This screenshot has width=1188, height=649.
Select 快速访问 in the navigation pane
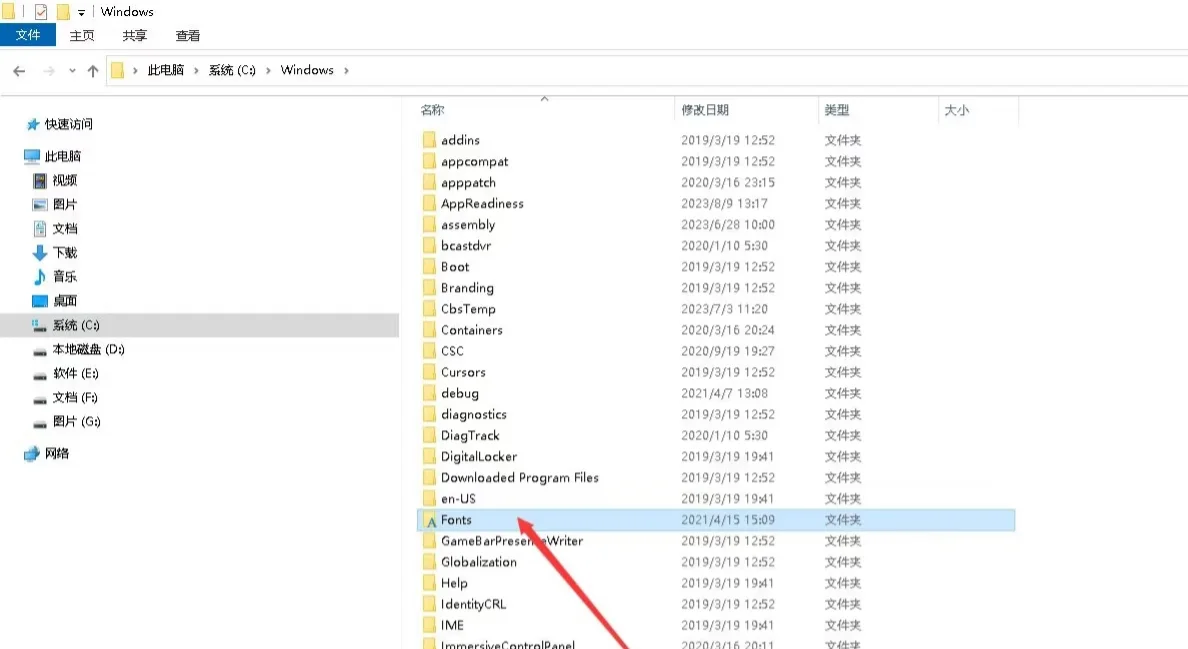[68, 124]
